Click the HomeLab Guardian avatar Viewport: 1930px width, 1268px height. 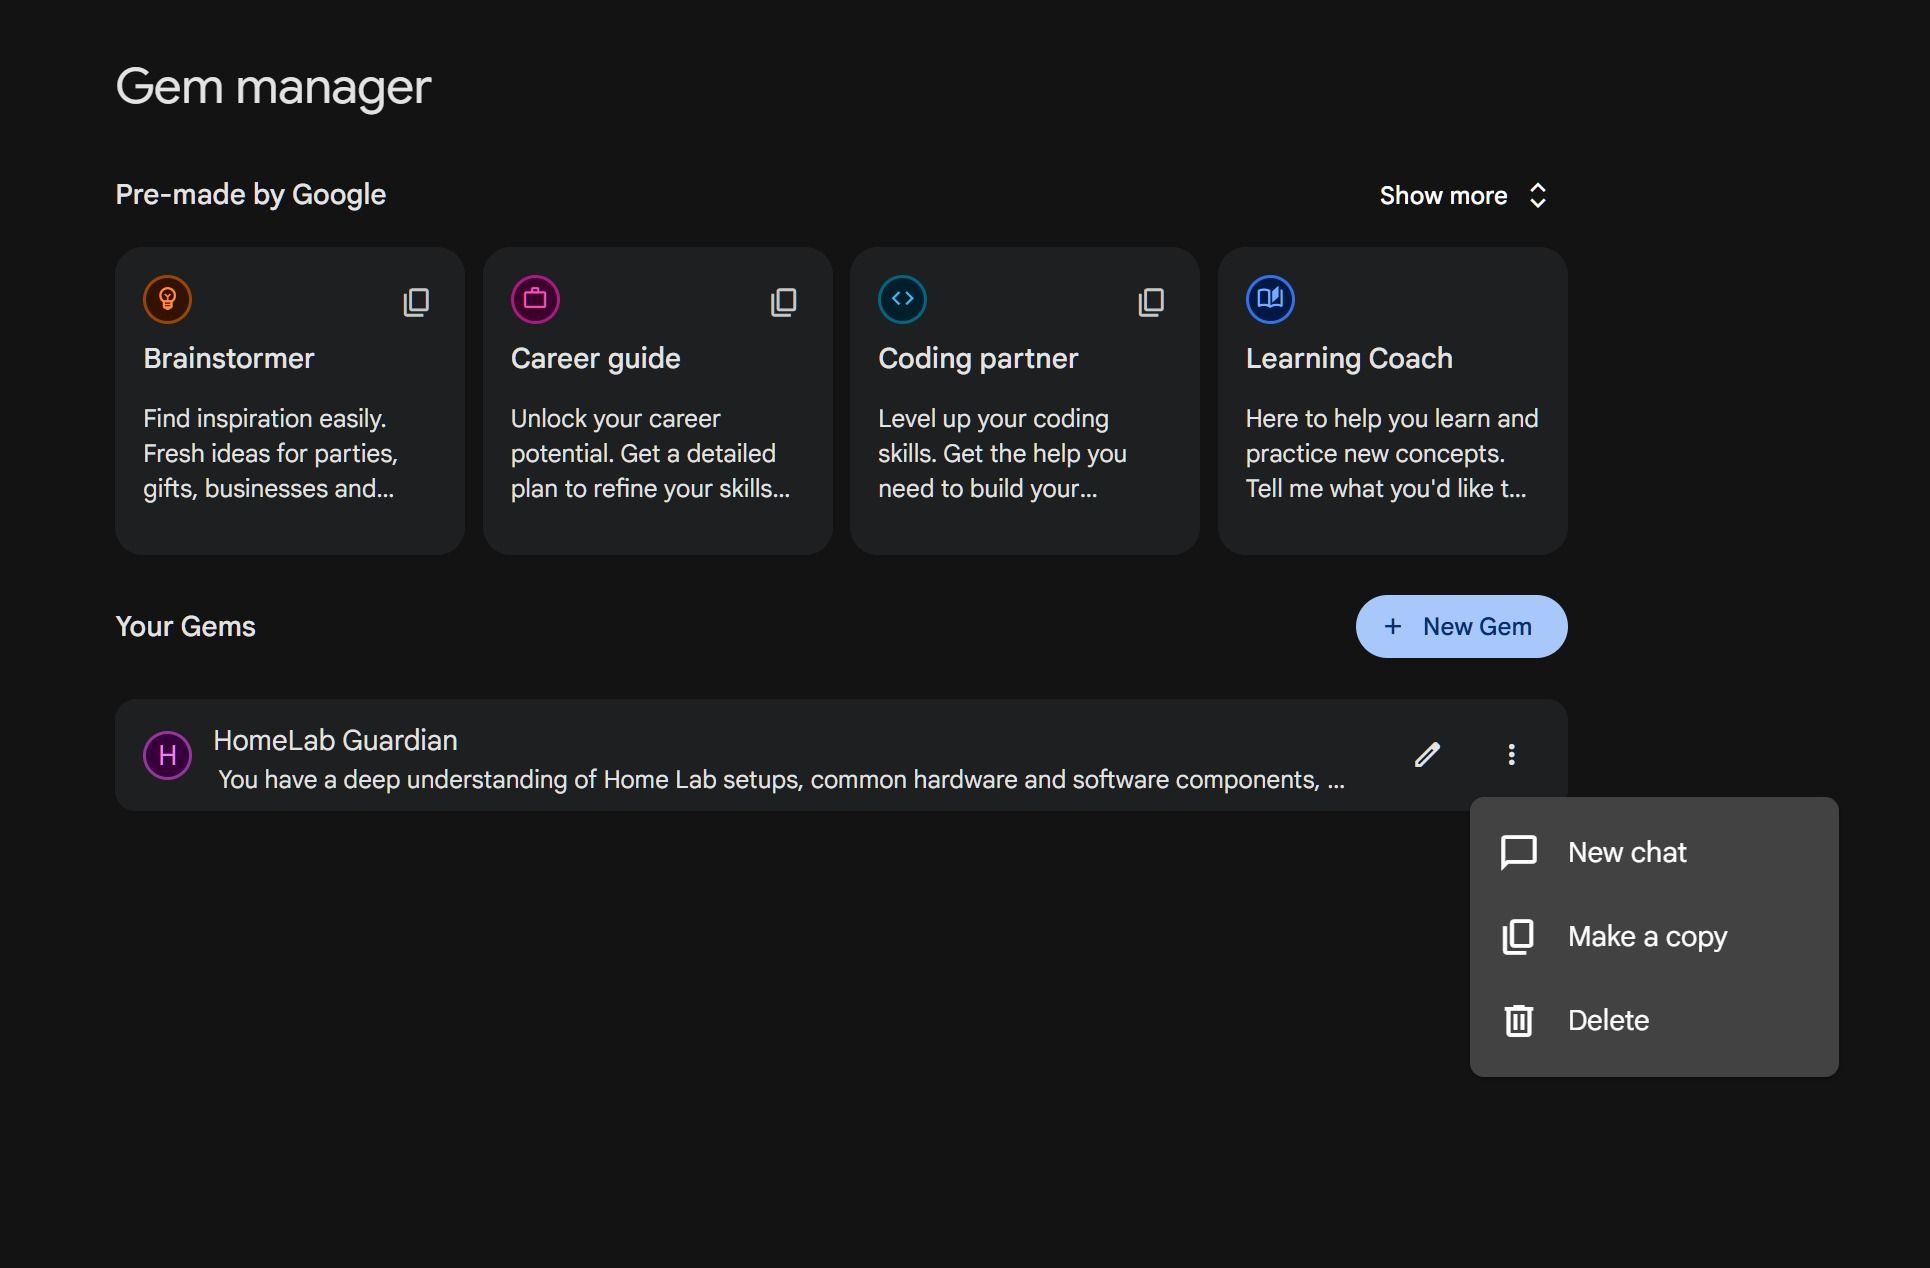tap(167, 755)
